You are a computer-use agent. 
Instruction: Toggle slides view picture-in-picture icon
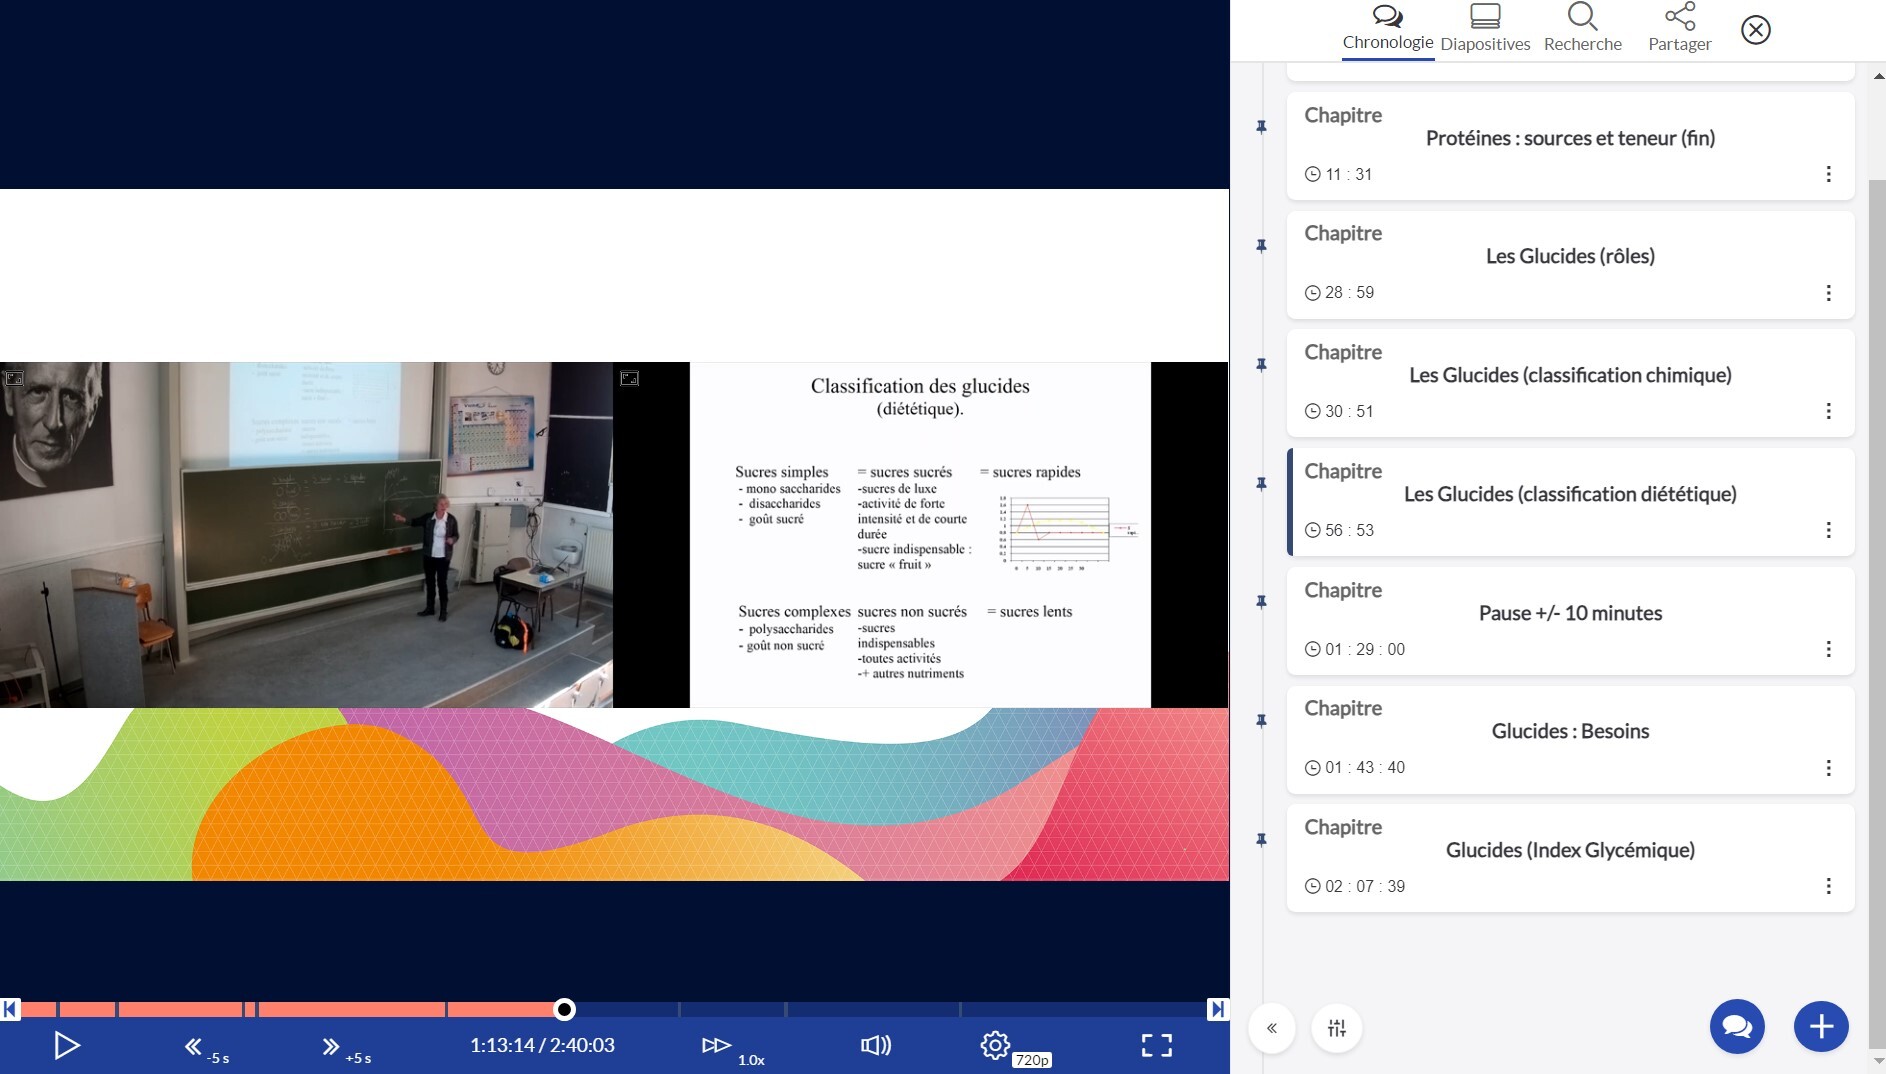(x=629, y=378)
